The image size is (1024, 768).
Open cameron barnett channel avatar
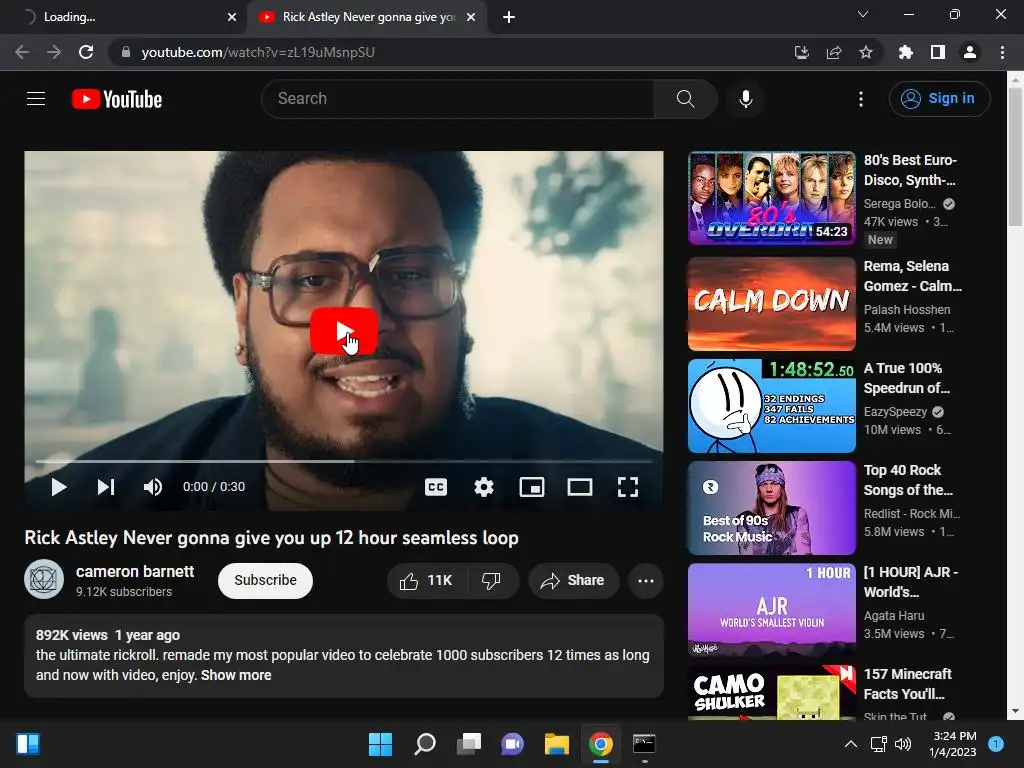(44, 579)
